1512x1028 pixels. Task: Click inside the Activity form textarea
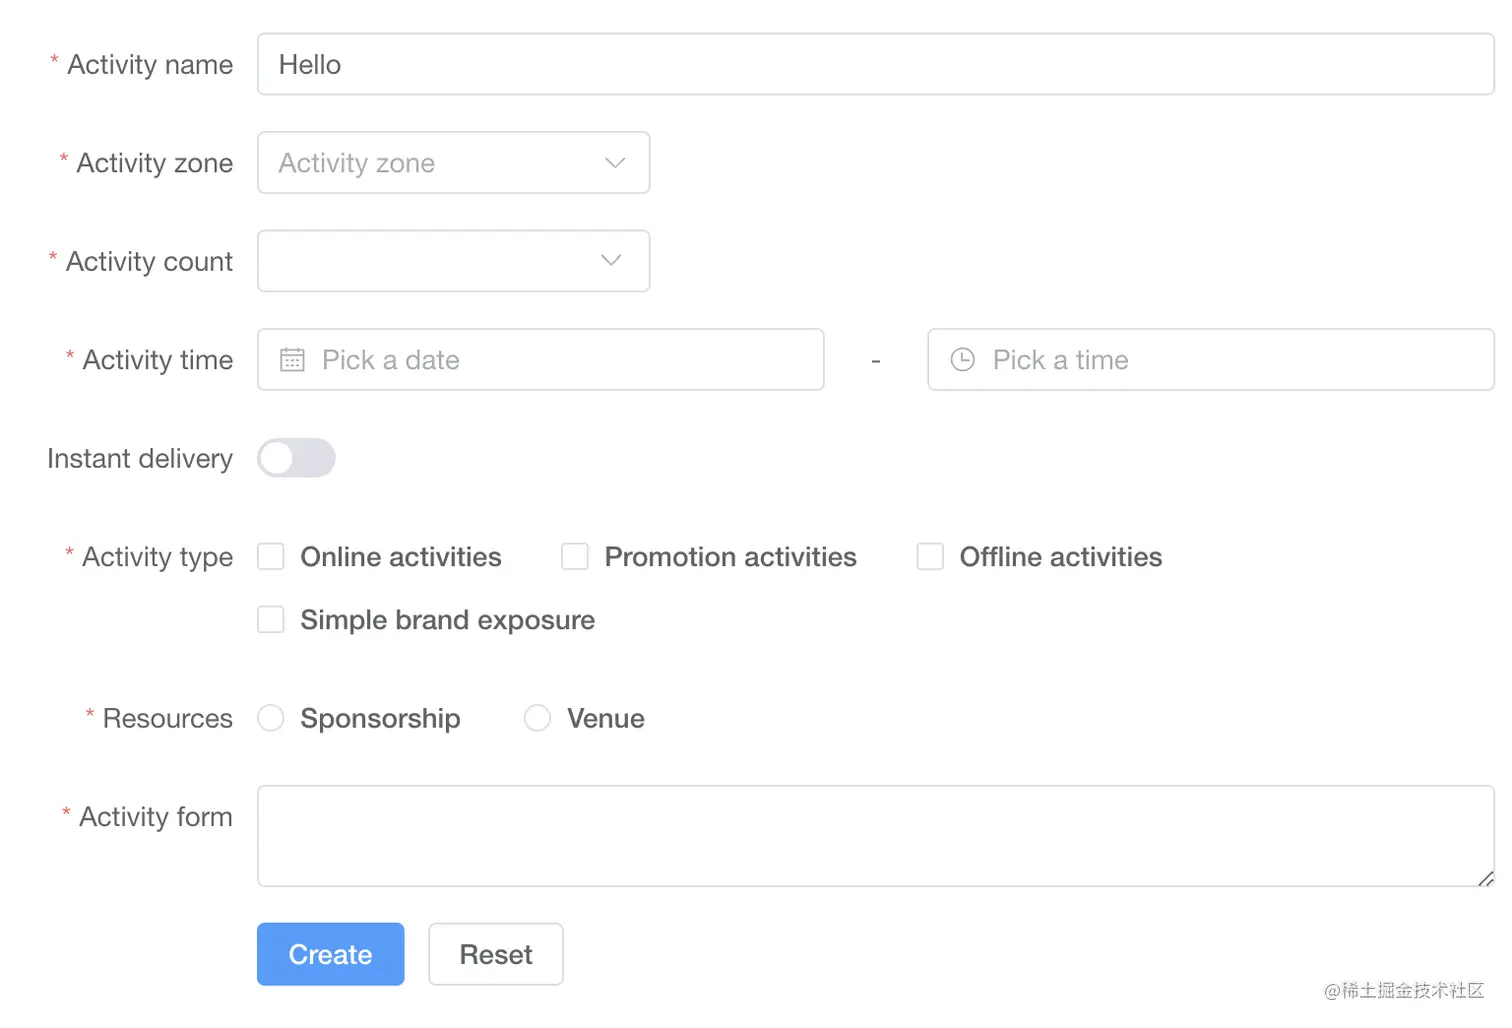pyautogui.click(x=875, y=836)
